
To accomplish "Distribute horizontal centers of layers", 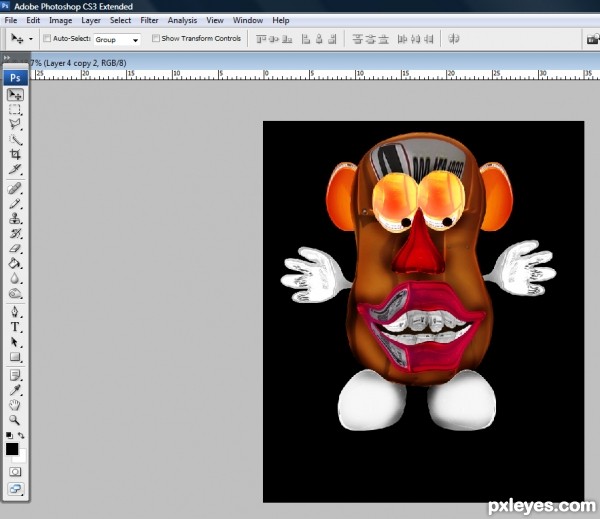I will click(416, 39).
